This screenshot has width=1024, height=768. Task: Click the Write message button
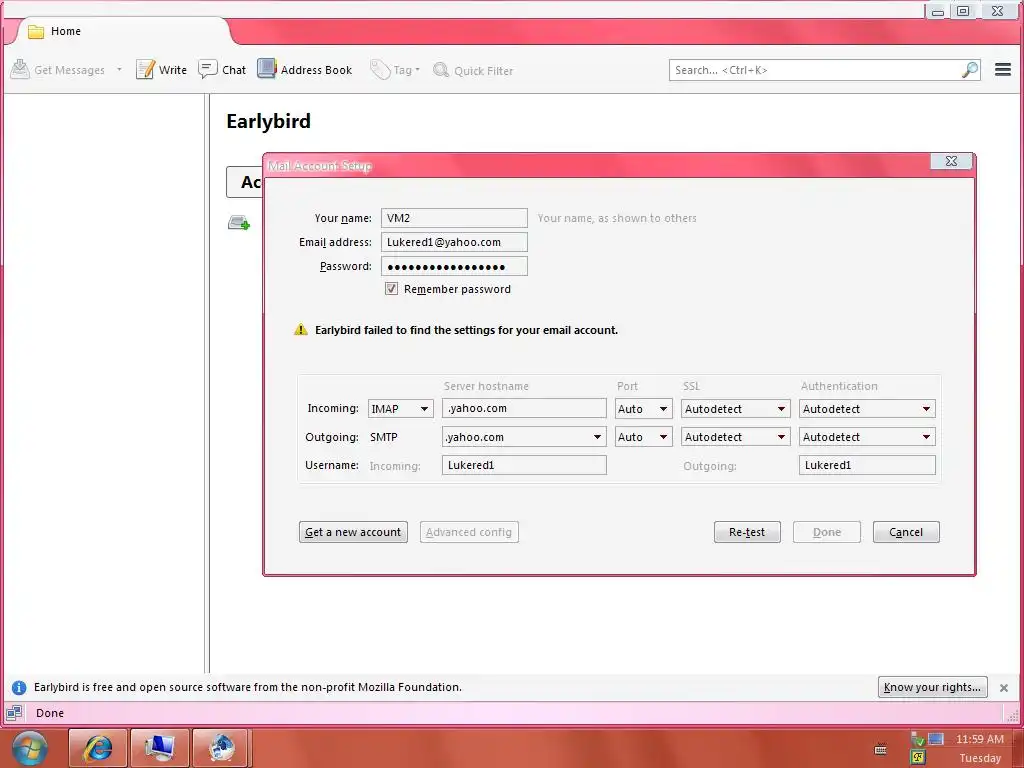point(161,69)
